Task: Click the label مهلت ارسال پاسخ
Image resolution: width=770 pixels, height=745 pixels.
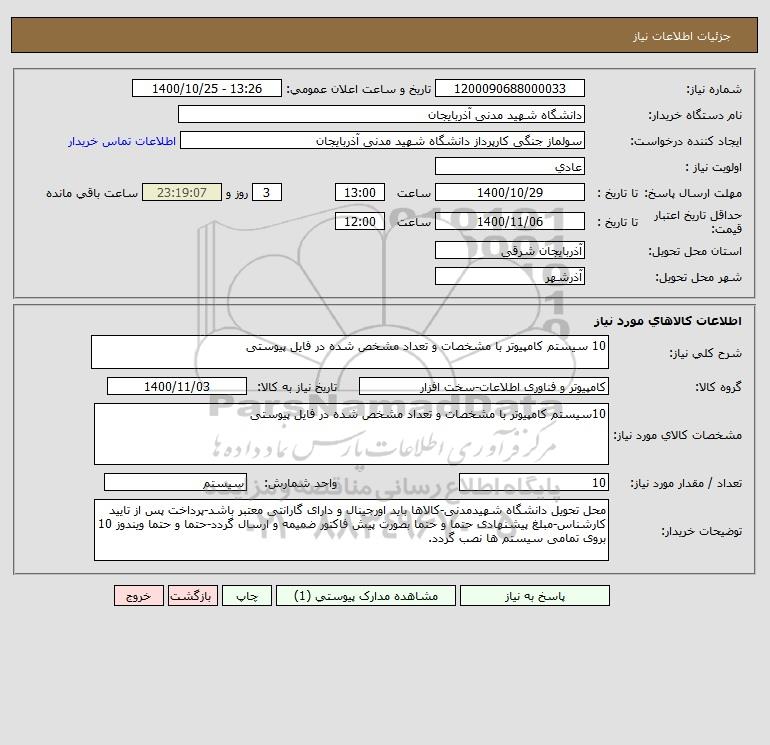Action: pos(693,193)
